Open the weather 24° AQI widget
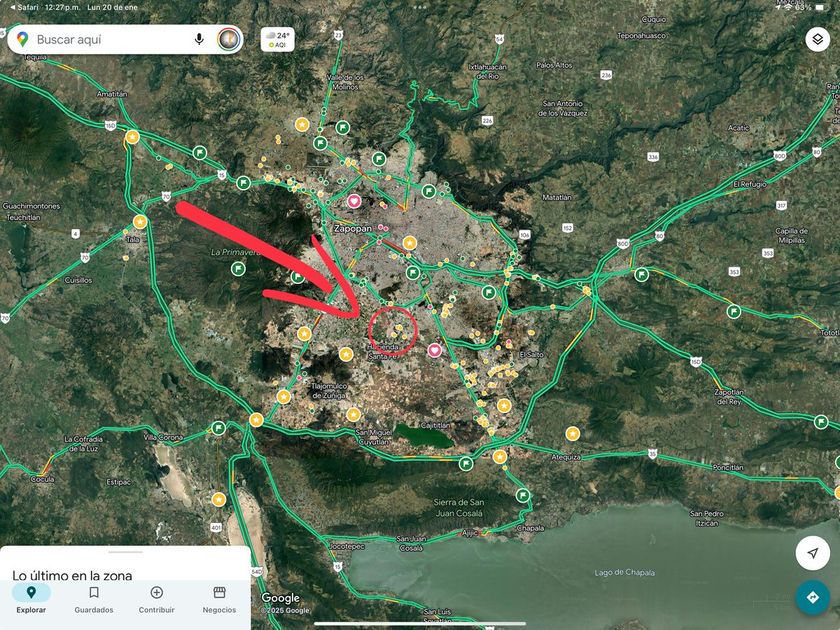 pos(278,39)
